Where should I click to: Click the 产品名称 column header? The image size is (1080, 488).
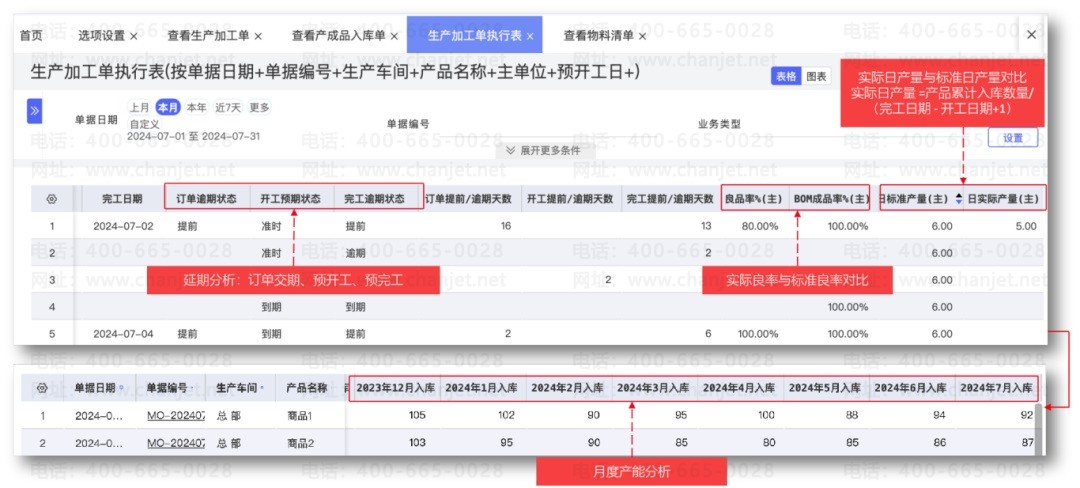tap(306, 388)
